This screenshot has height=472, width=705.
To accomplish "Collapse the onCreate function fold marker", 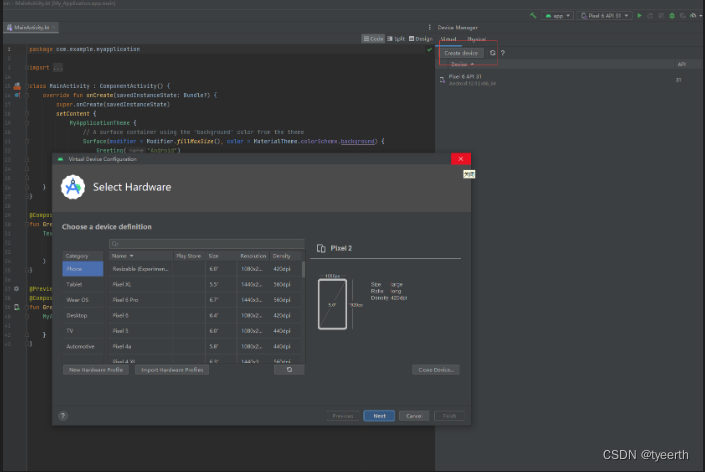I will [x=27, y=95].
